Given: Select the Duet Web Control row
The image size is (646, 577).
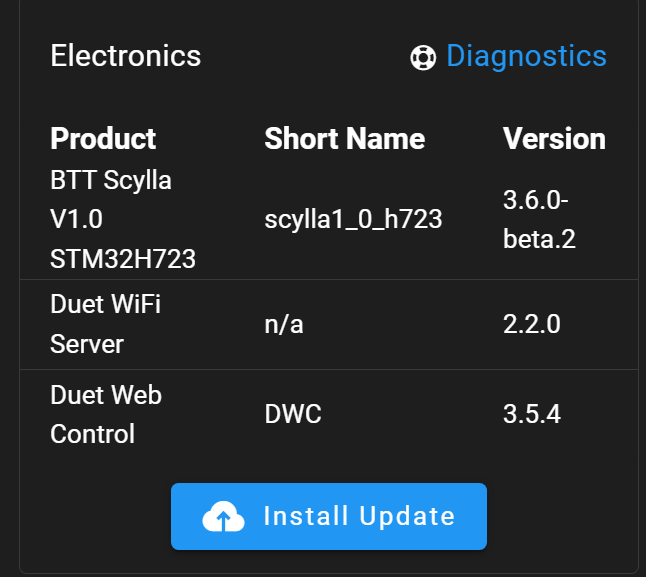Looking at the screenshot, I should 329,414.
